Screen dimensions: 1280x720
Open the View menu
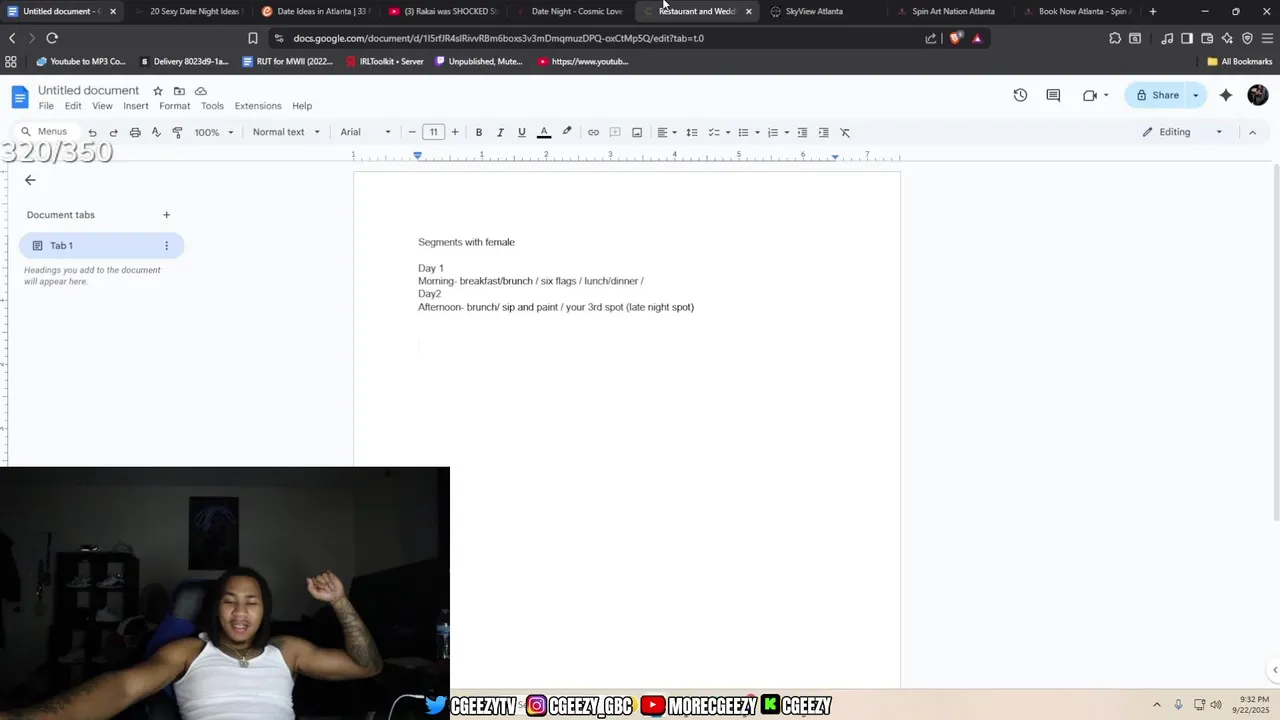point(102,106)
